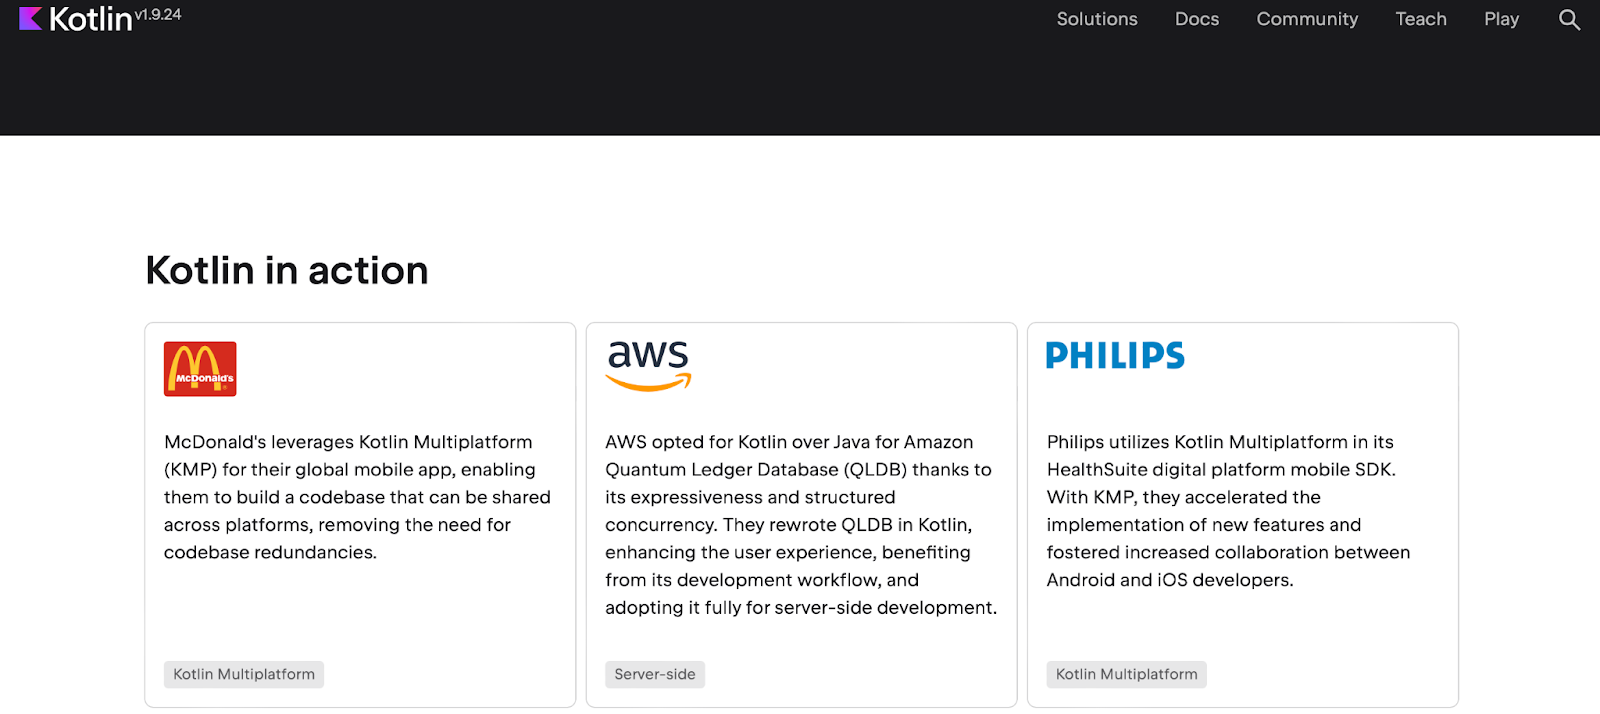Select Teach in the navigation bar
The height and width of the screenshot is (714, 1600).
point(1421,19)
